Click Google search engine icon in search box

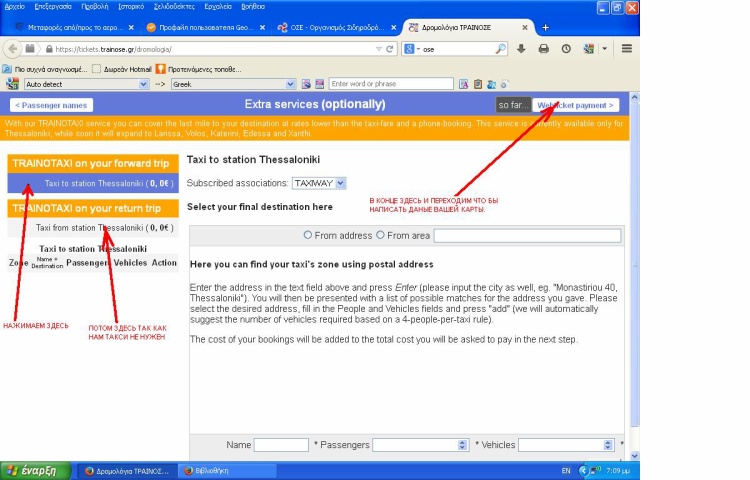coord(409,49)
